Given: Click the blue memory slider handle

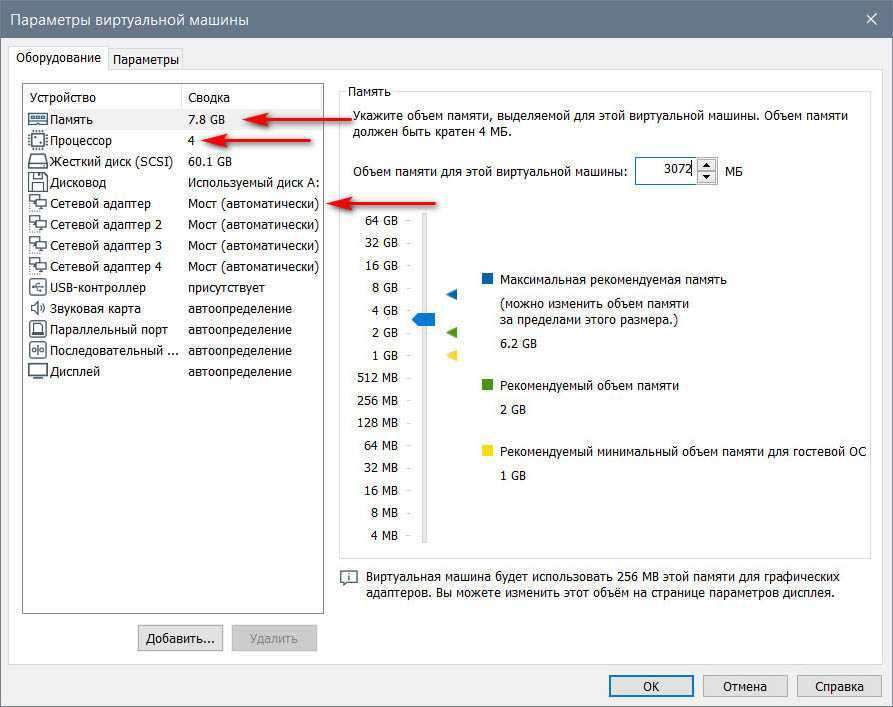Looking at the screenshot, I should pyautogui.click(x=424, y=319).
